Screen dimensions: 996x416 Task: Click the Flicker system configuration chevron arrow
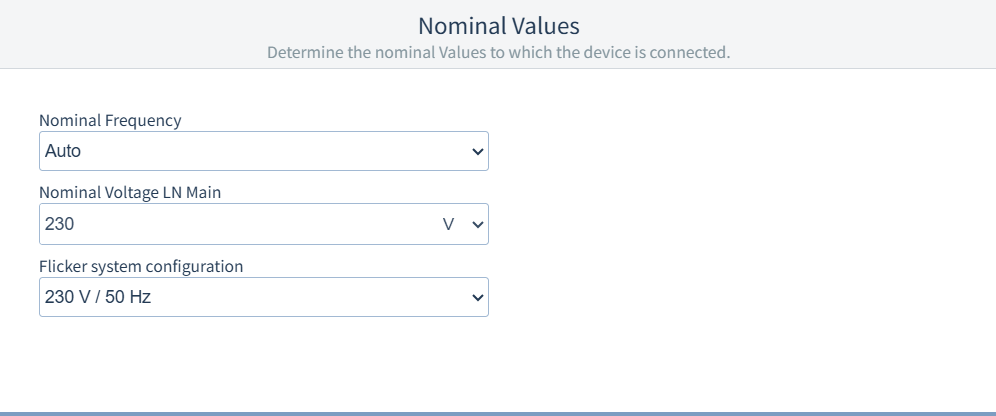tap(477, 298)
